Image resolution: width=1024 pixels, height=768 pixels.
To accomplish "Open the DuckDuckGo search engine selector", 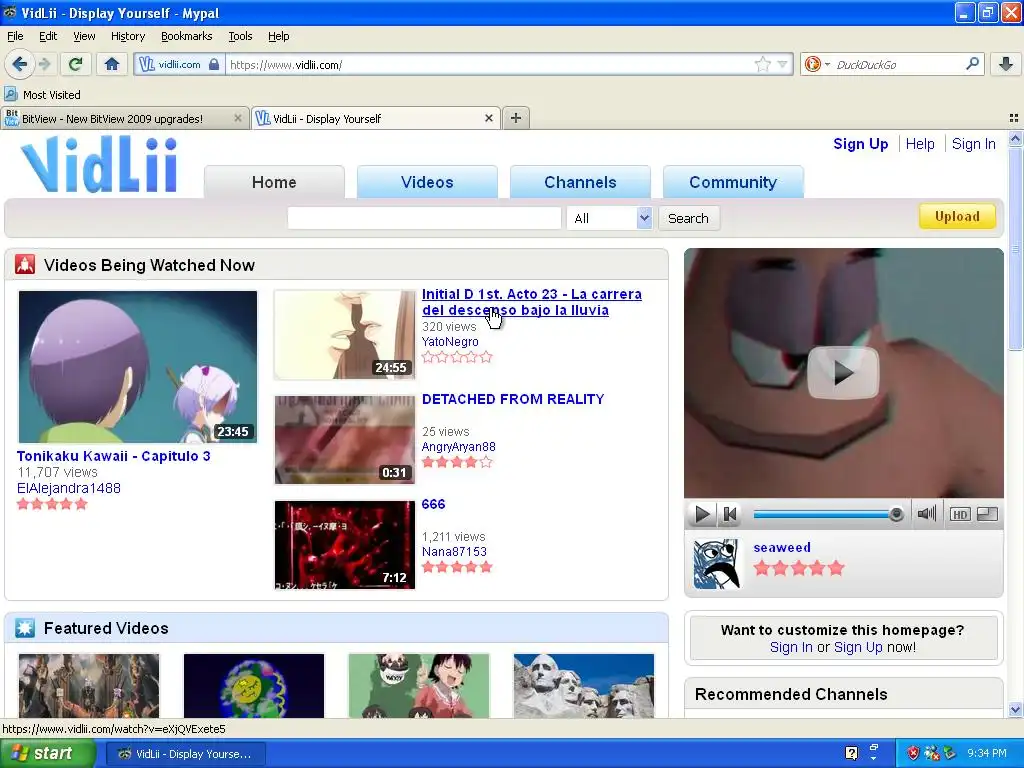I will pos(816,64).
